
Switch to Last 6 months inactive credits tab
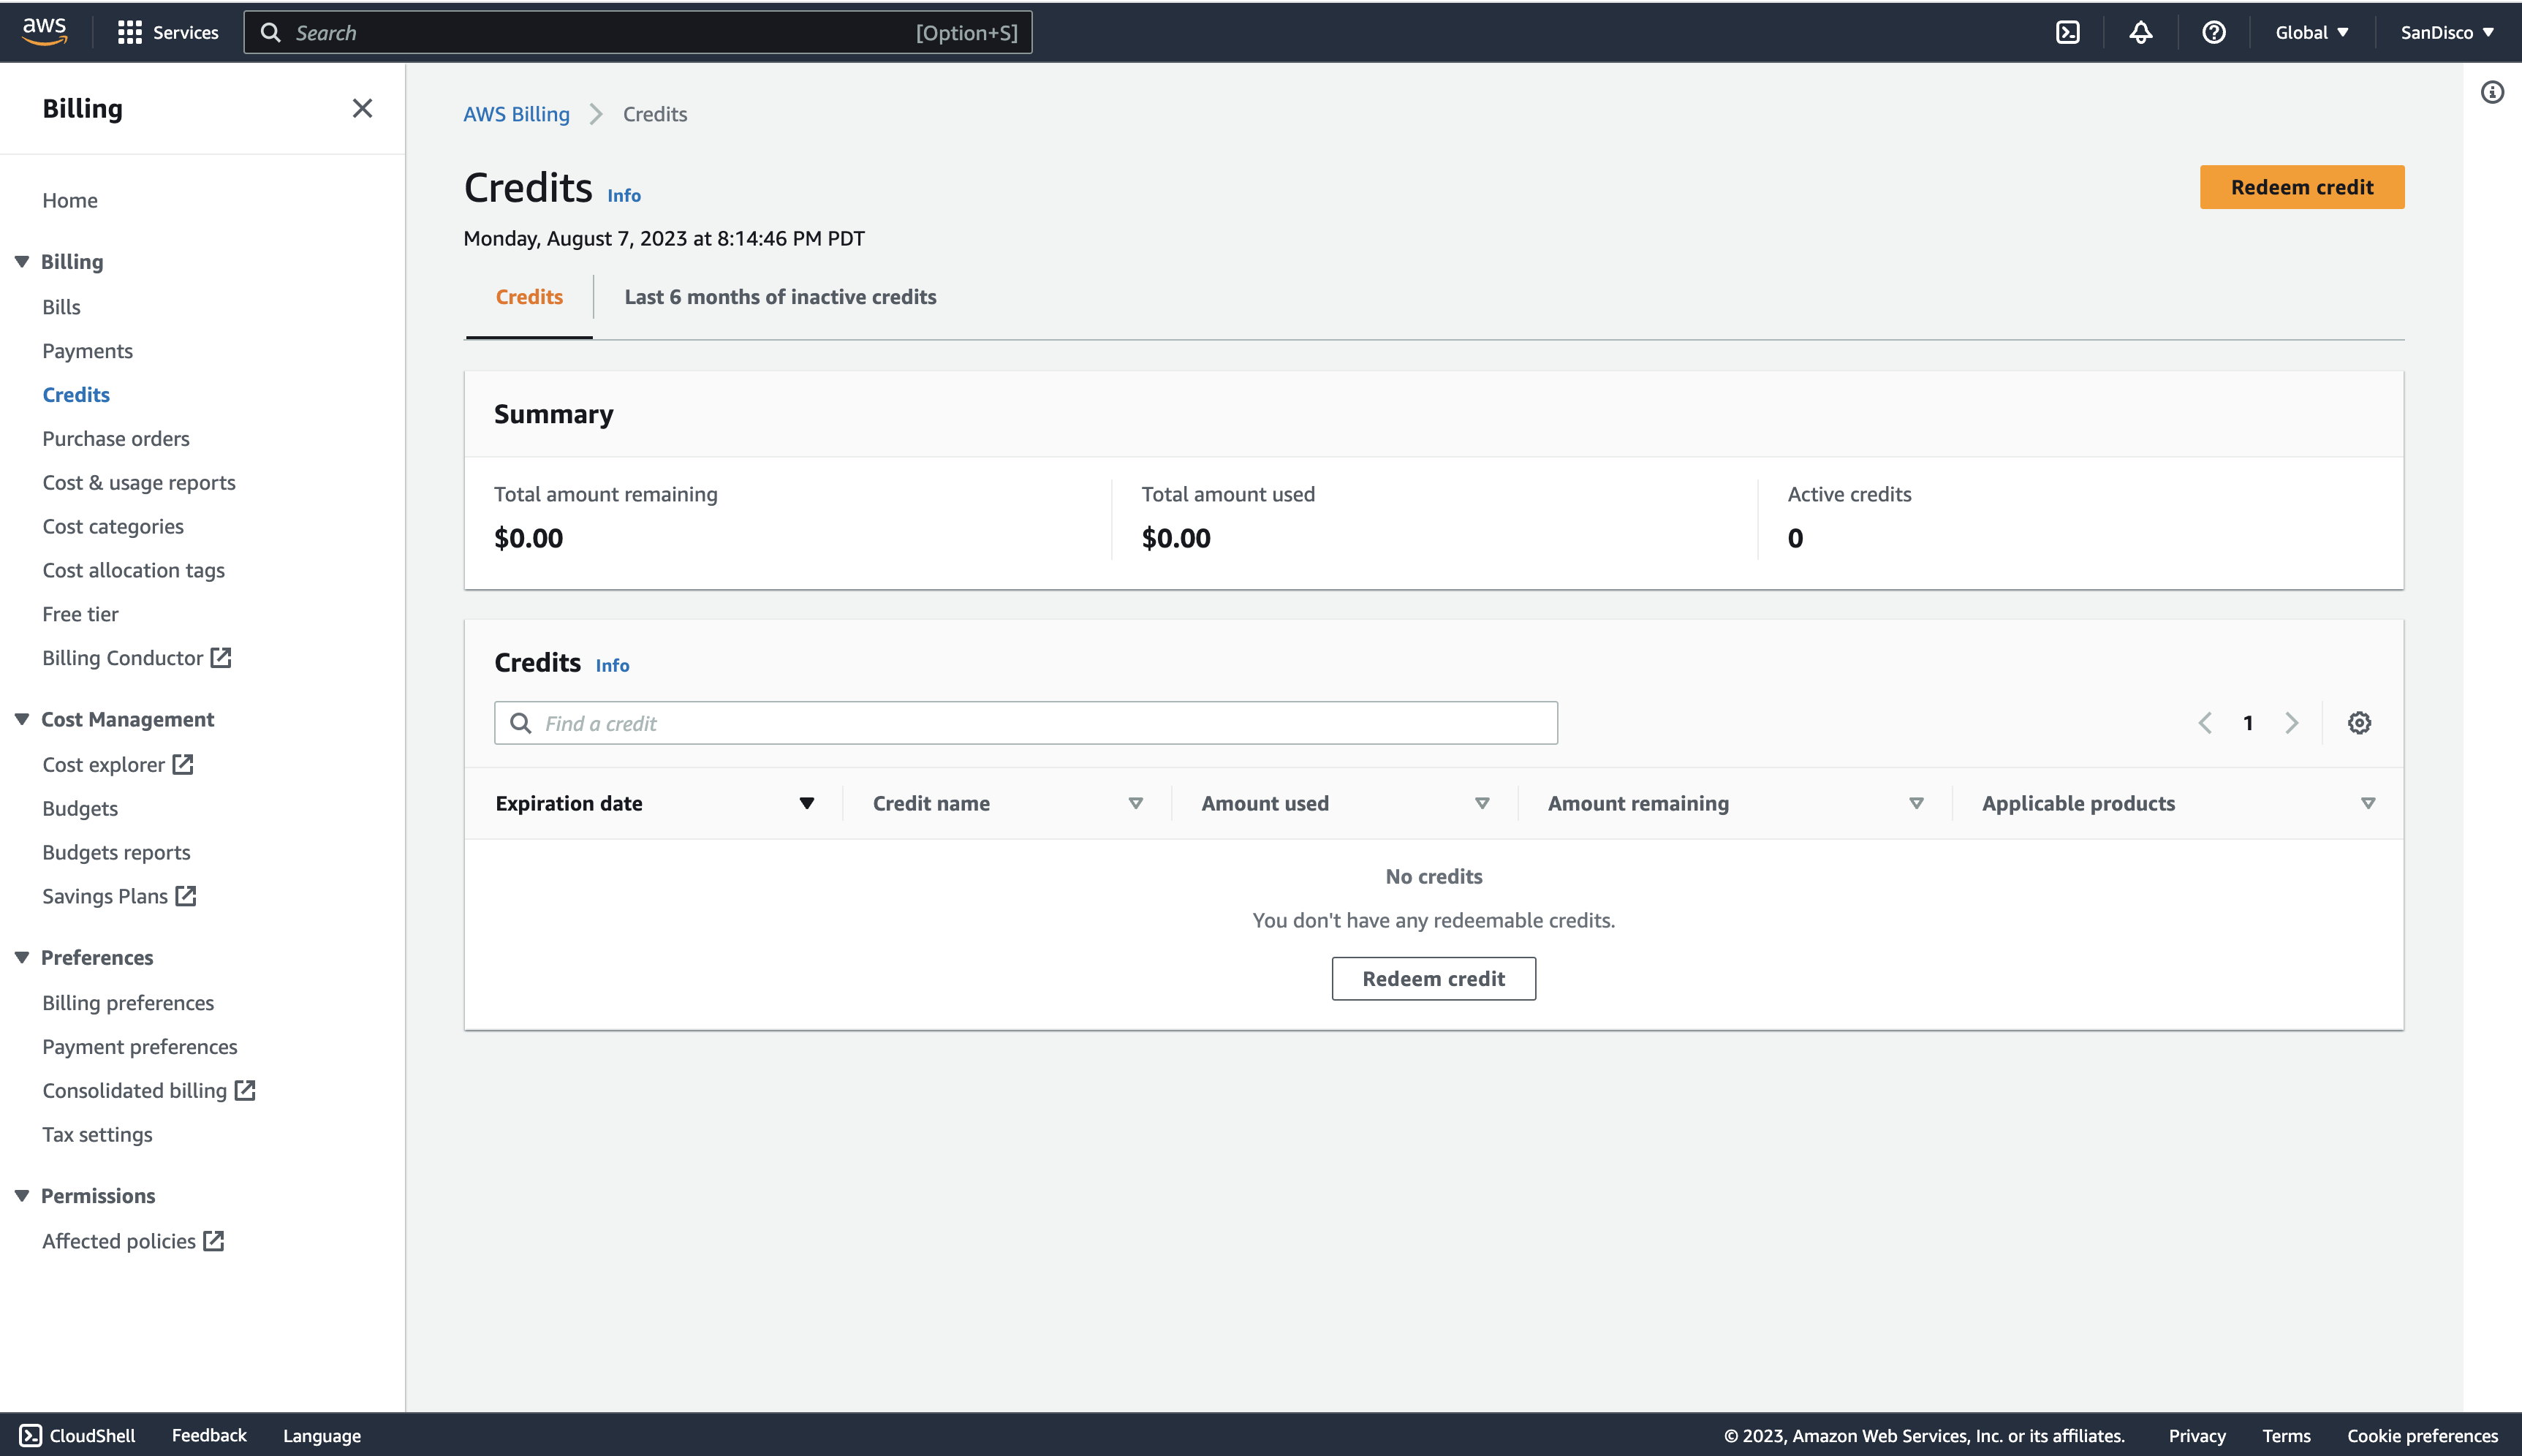coord(780,297)
